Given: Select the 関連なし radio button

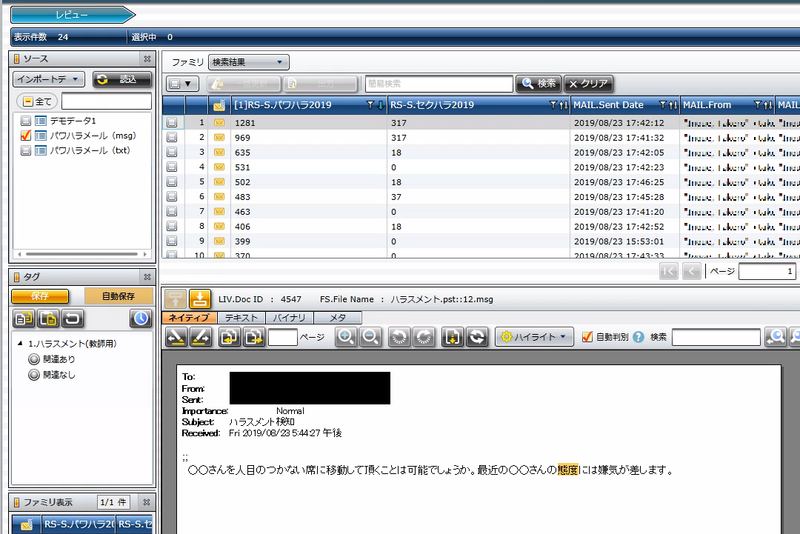Looking at the screenshot, I should click(34, 375).
